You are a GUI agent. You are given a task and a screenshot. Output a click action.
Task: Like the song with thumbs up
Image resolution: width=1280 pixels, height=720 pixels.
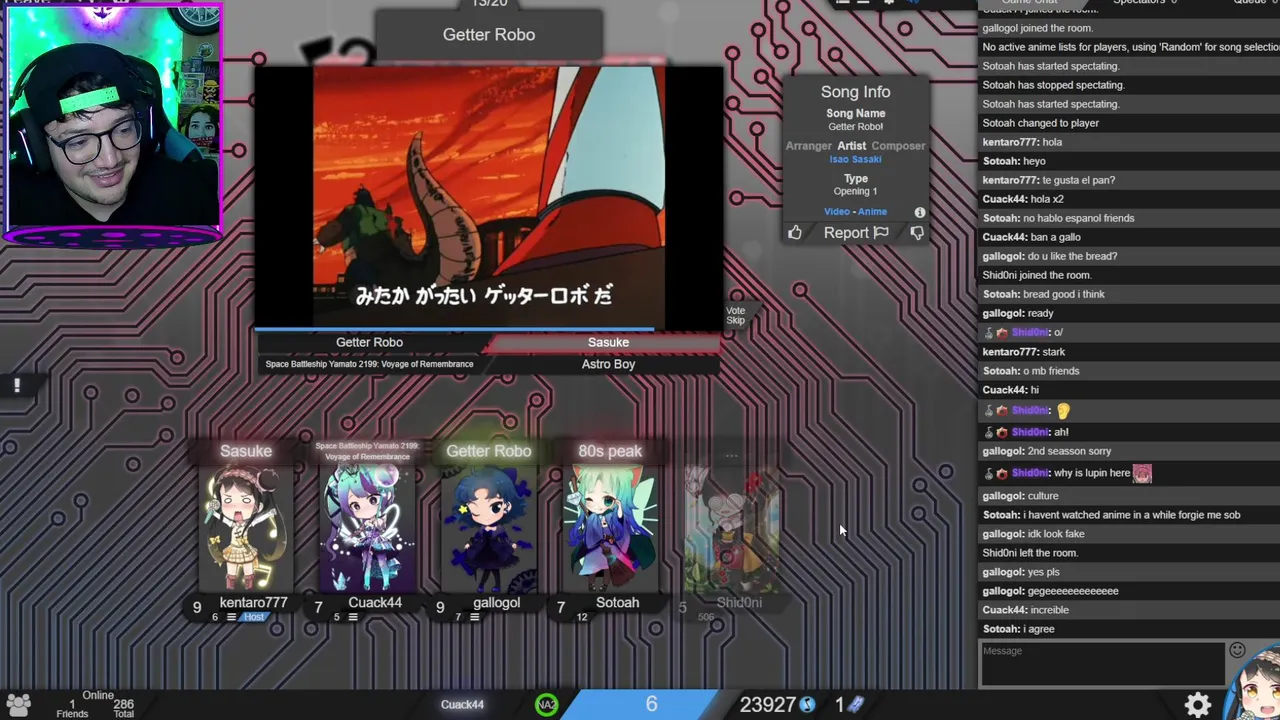coord(795,233)
